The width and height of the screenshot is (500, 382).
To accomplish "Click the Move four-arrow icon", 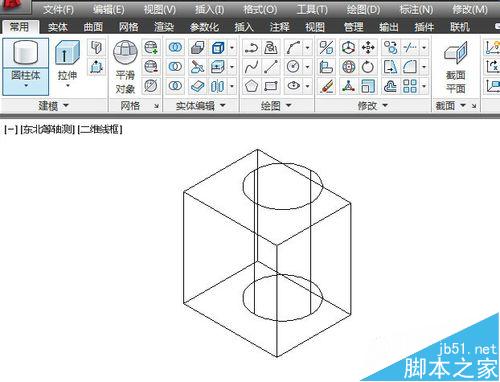I will click(368, 48).
